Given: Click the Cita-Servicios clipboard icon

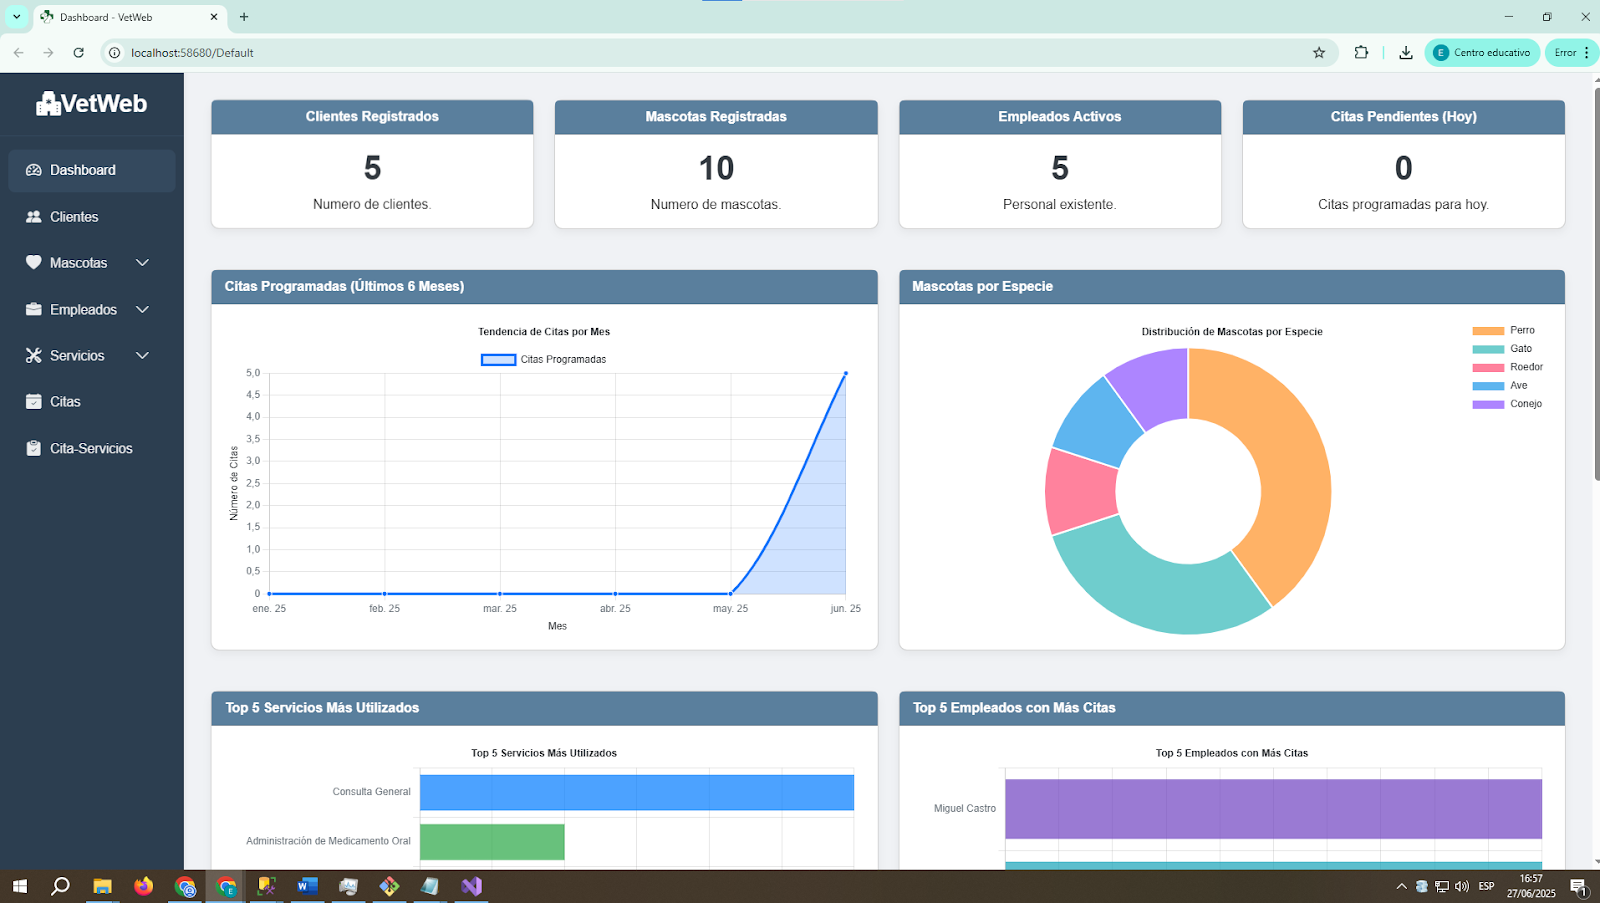Looking at the screenshot, I should (x=34, y=449).
